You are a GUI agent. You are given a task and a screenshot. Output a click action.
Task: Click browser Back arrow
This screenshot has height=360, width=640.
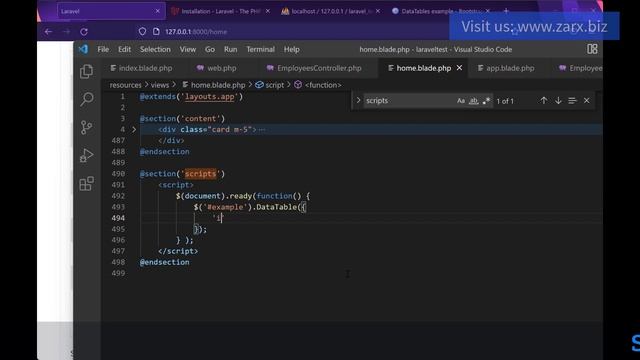click(x=48, y=31)
